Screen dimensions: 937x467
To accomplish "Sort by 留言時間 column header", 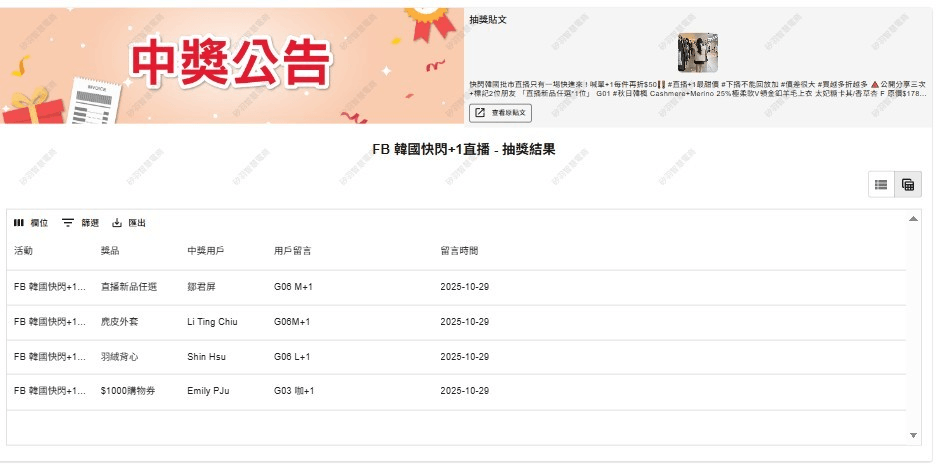I will pos(459,250).
